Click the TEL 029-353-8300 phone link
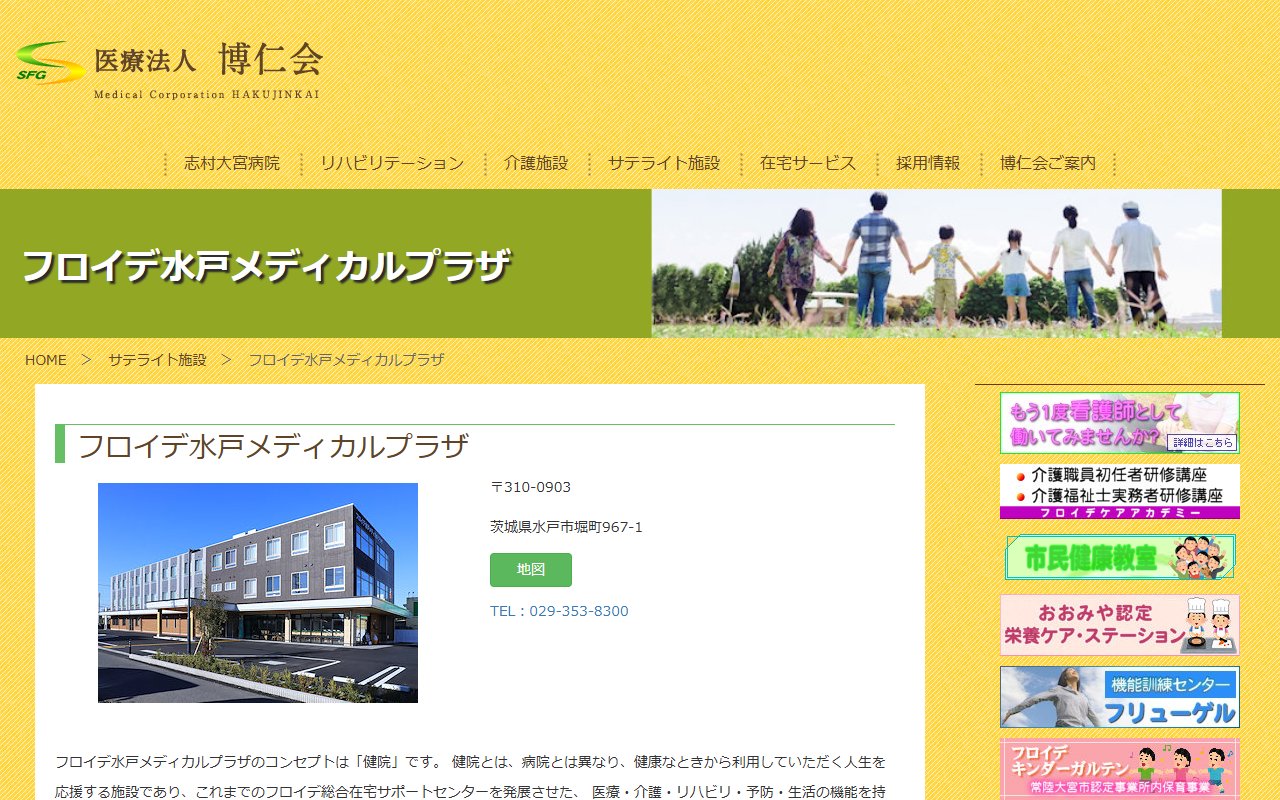1280x800 pixels. tap(559, 611)
